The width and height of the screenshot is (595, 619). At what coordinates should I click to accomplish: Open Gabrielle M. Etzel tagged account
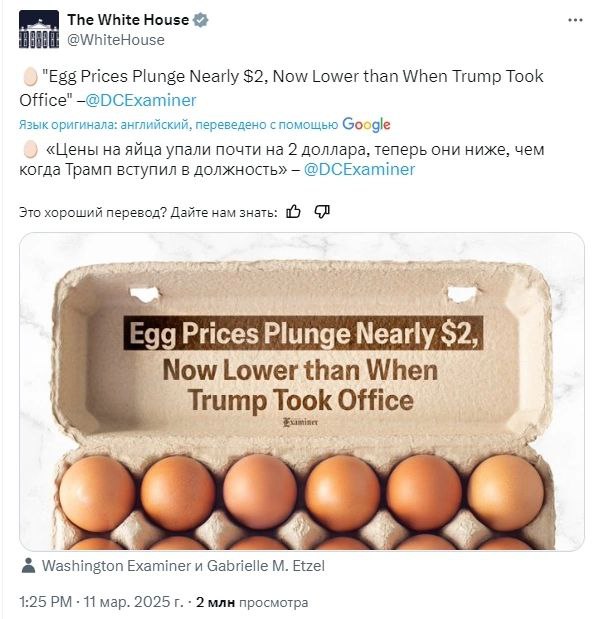[266, 566]
